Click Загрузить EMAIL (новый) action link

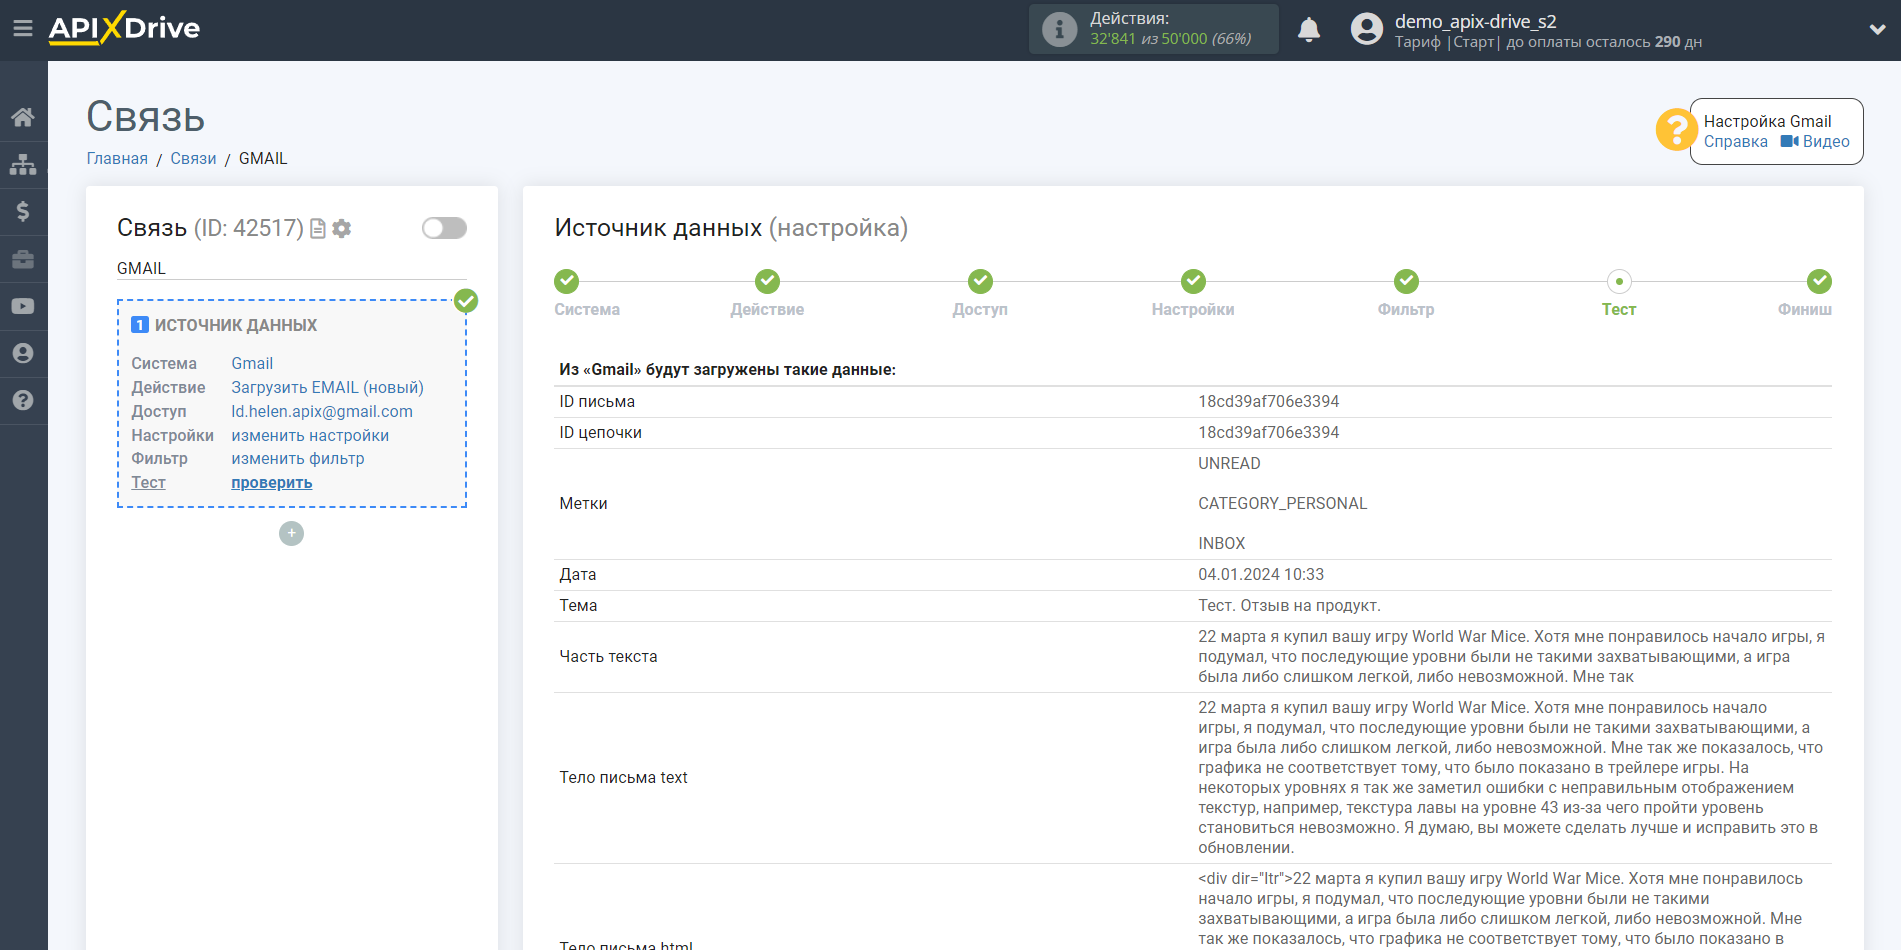[327, 388]
